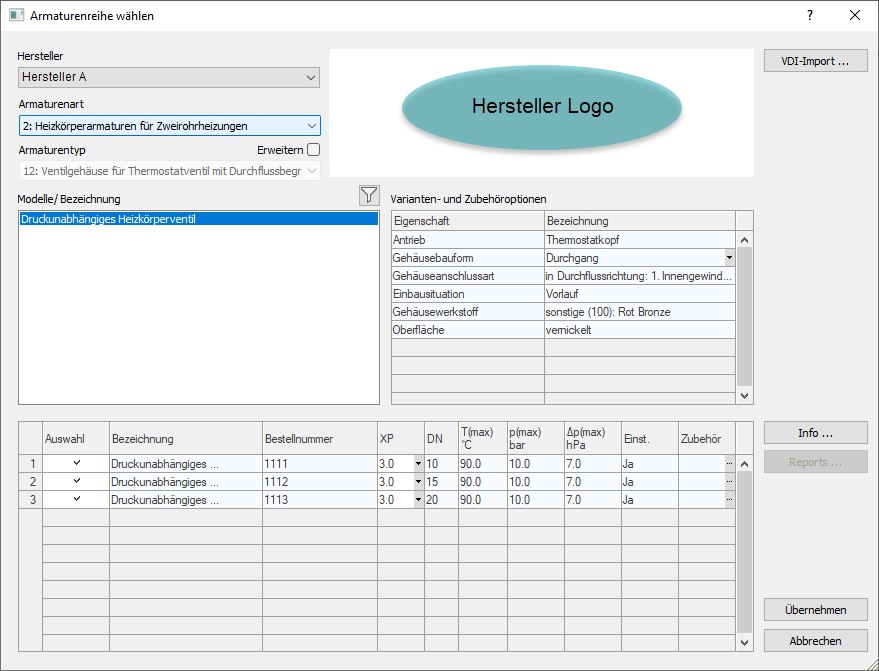Click the DN column header
879x671 pixels.
coord(442,439)
